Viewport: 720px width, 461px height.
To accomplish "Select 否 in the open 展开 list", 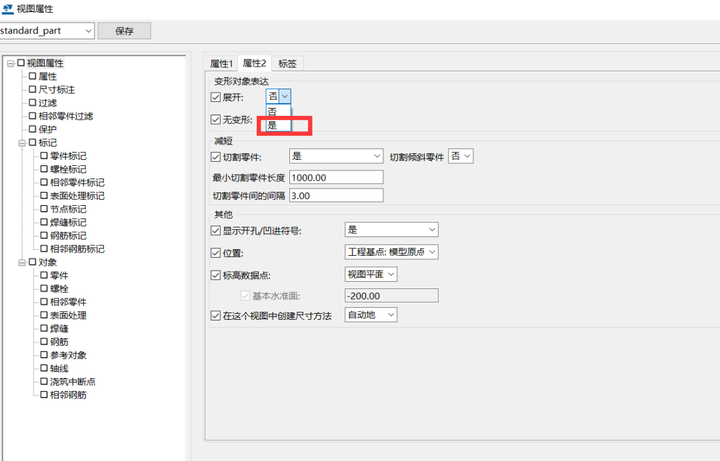I will (x=278, y=112).
